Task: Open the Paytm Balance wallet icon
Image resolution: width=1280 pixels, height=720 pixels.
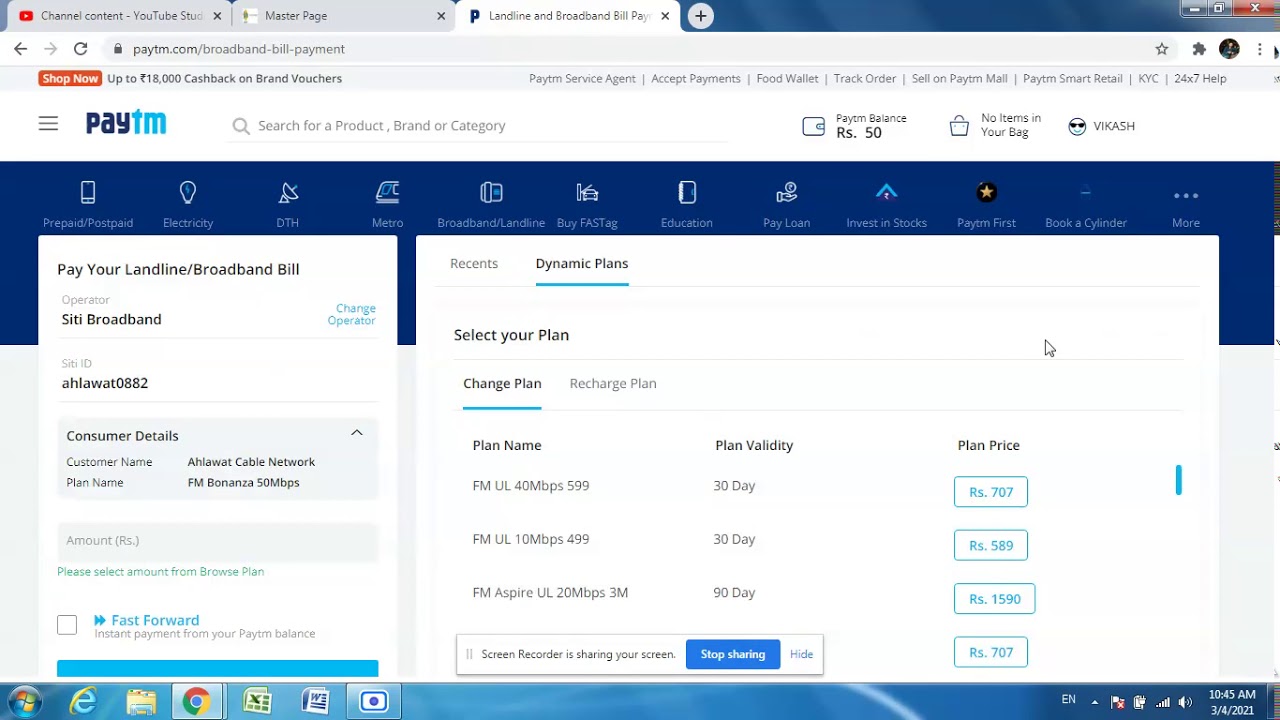Action: click(814, 126)
